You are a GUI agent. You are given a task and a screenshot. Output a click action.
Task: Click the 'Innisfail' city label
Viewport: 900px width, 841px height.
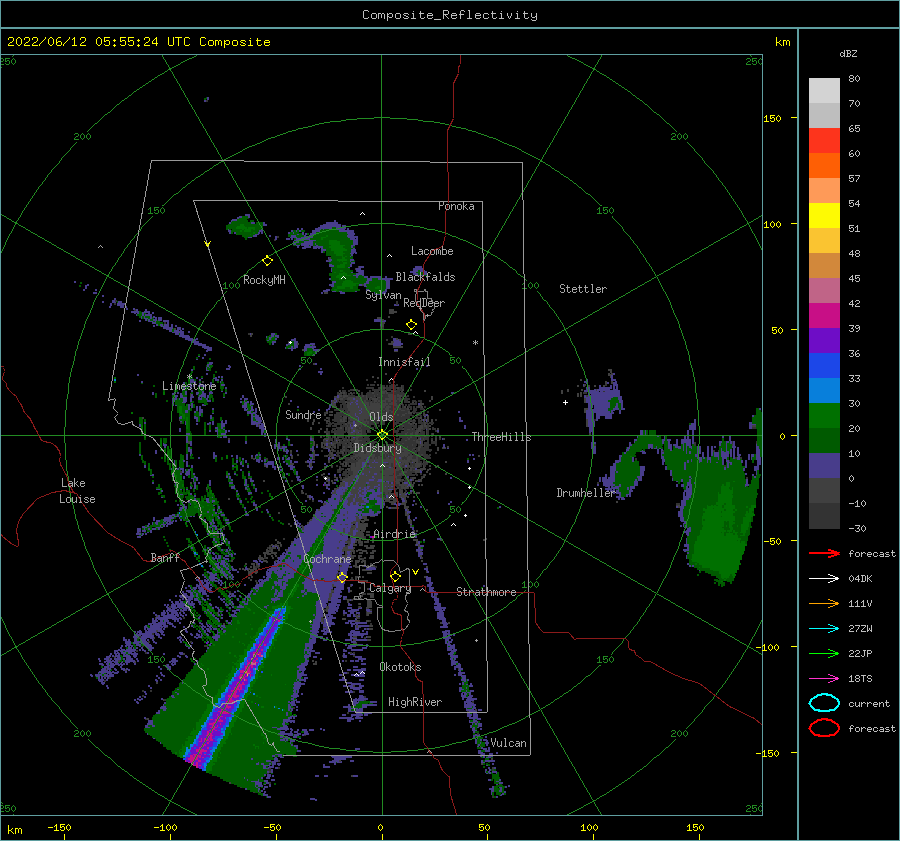coord(404,362)
